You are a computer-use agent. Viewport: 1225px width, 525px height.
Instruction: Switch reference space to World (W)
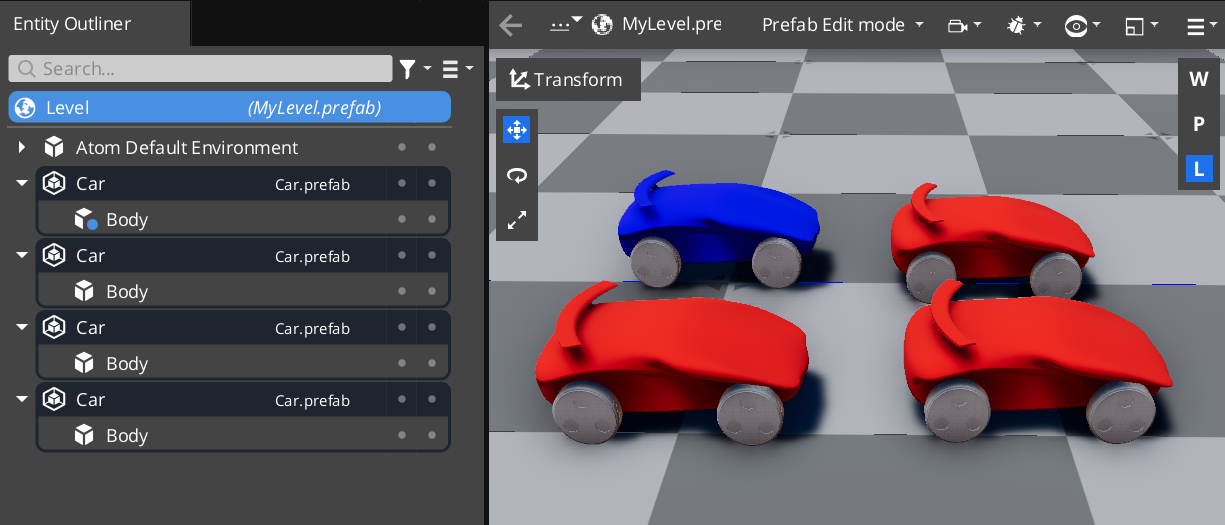pyautogui.click(x=1198, y=79)
